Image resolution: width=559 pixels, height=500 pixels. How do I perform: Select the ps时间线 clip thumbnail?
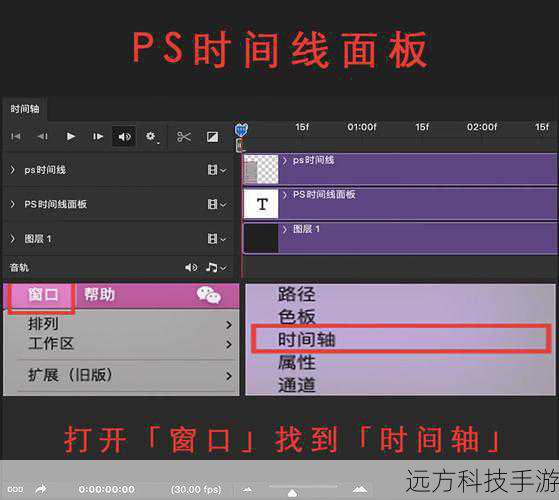261,169
